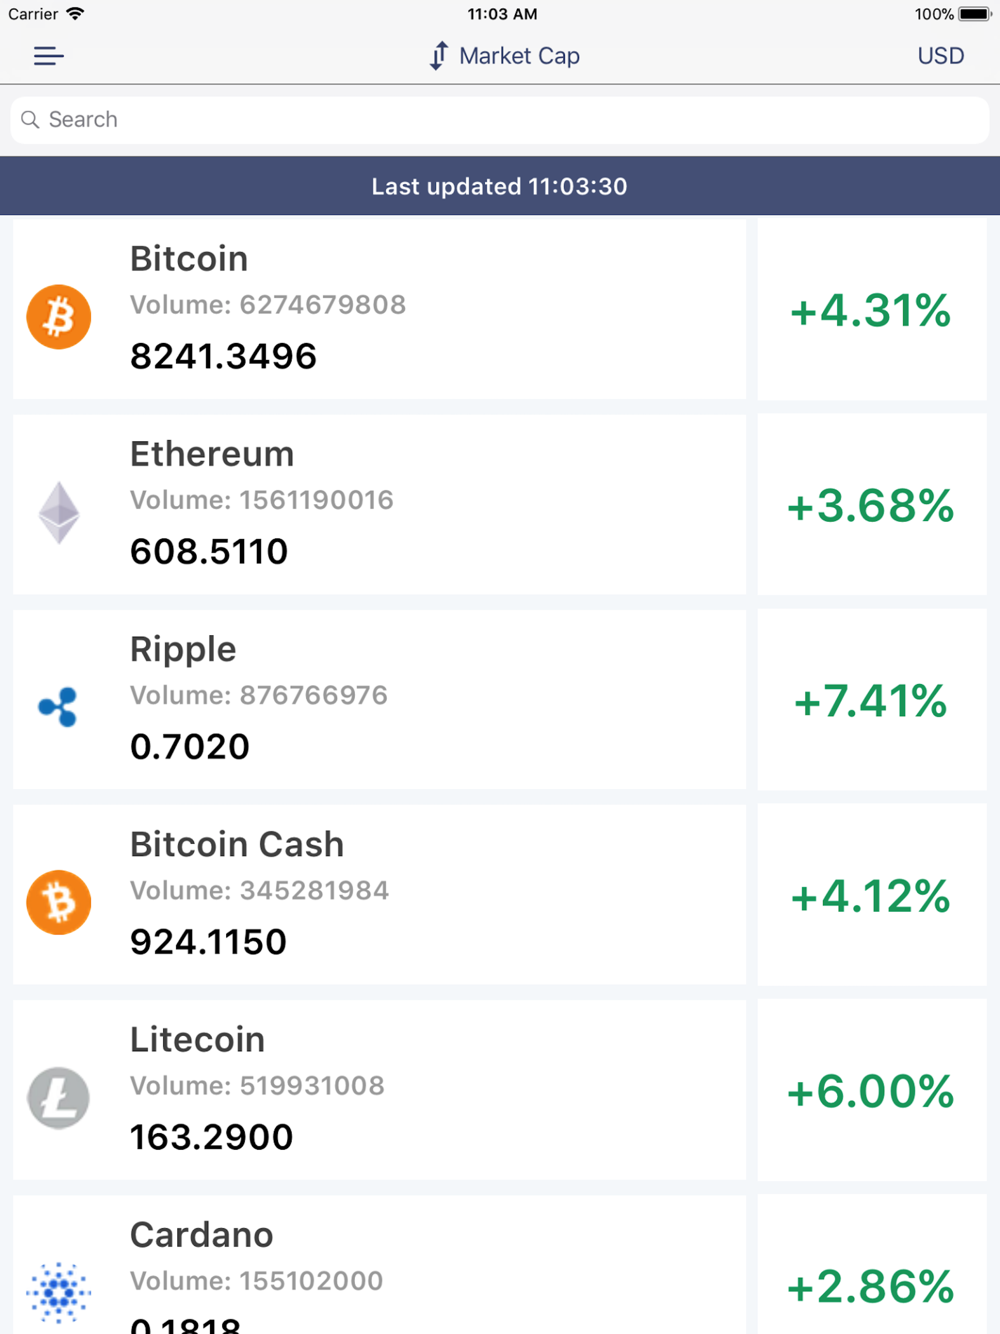Open the Ethereum price row

[379, 504]
